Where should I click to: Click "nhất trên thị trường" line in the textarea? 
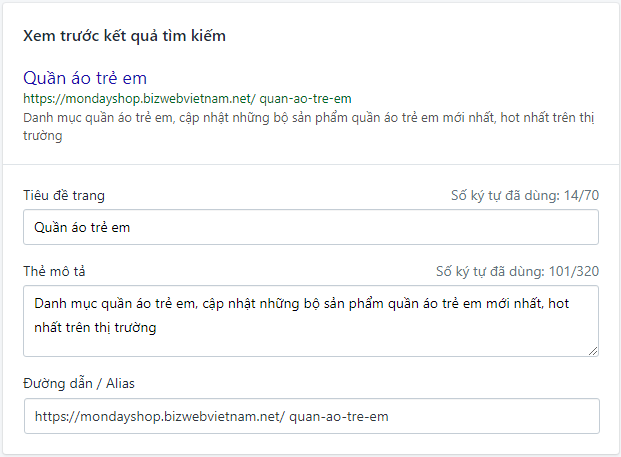[x=95, y=326]
